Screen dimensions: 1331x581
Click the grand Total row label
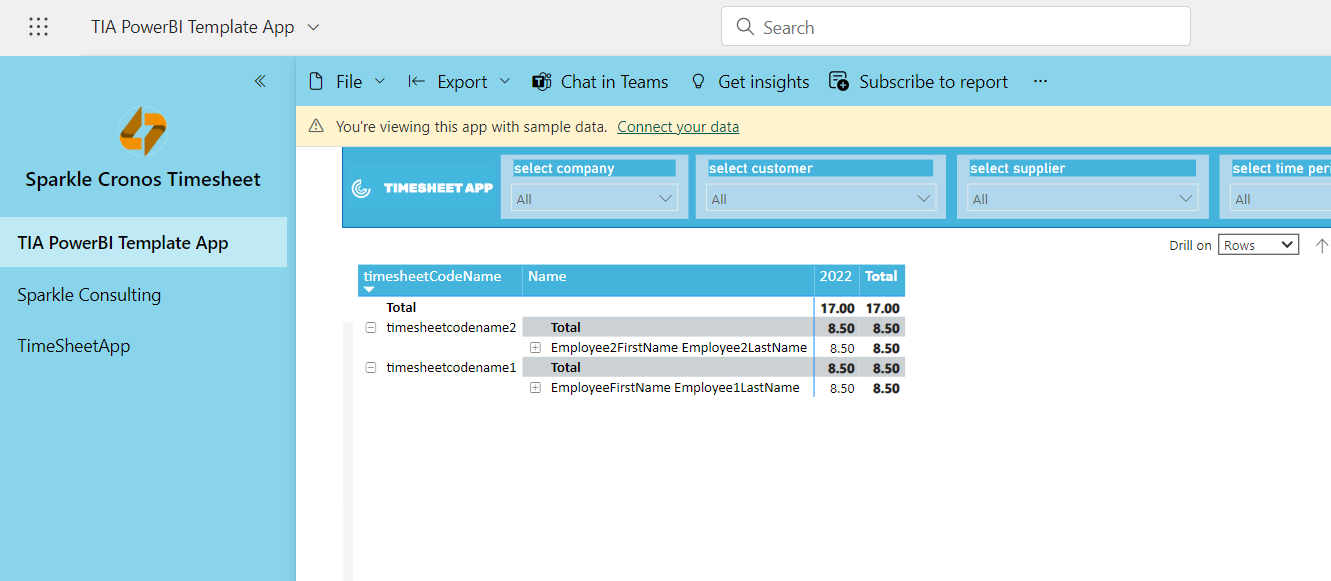coord(401,307)
